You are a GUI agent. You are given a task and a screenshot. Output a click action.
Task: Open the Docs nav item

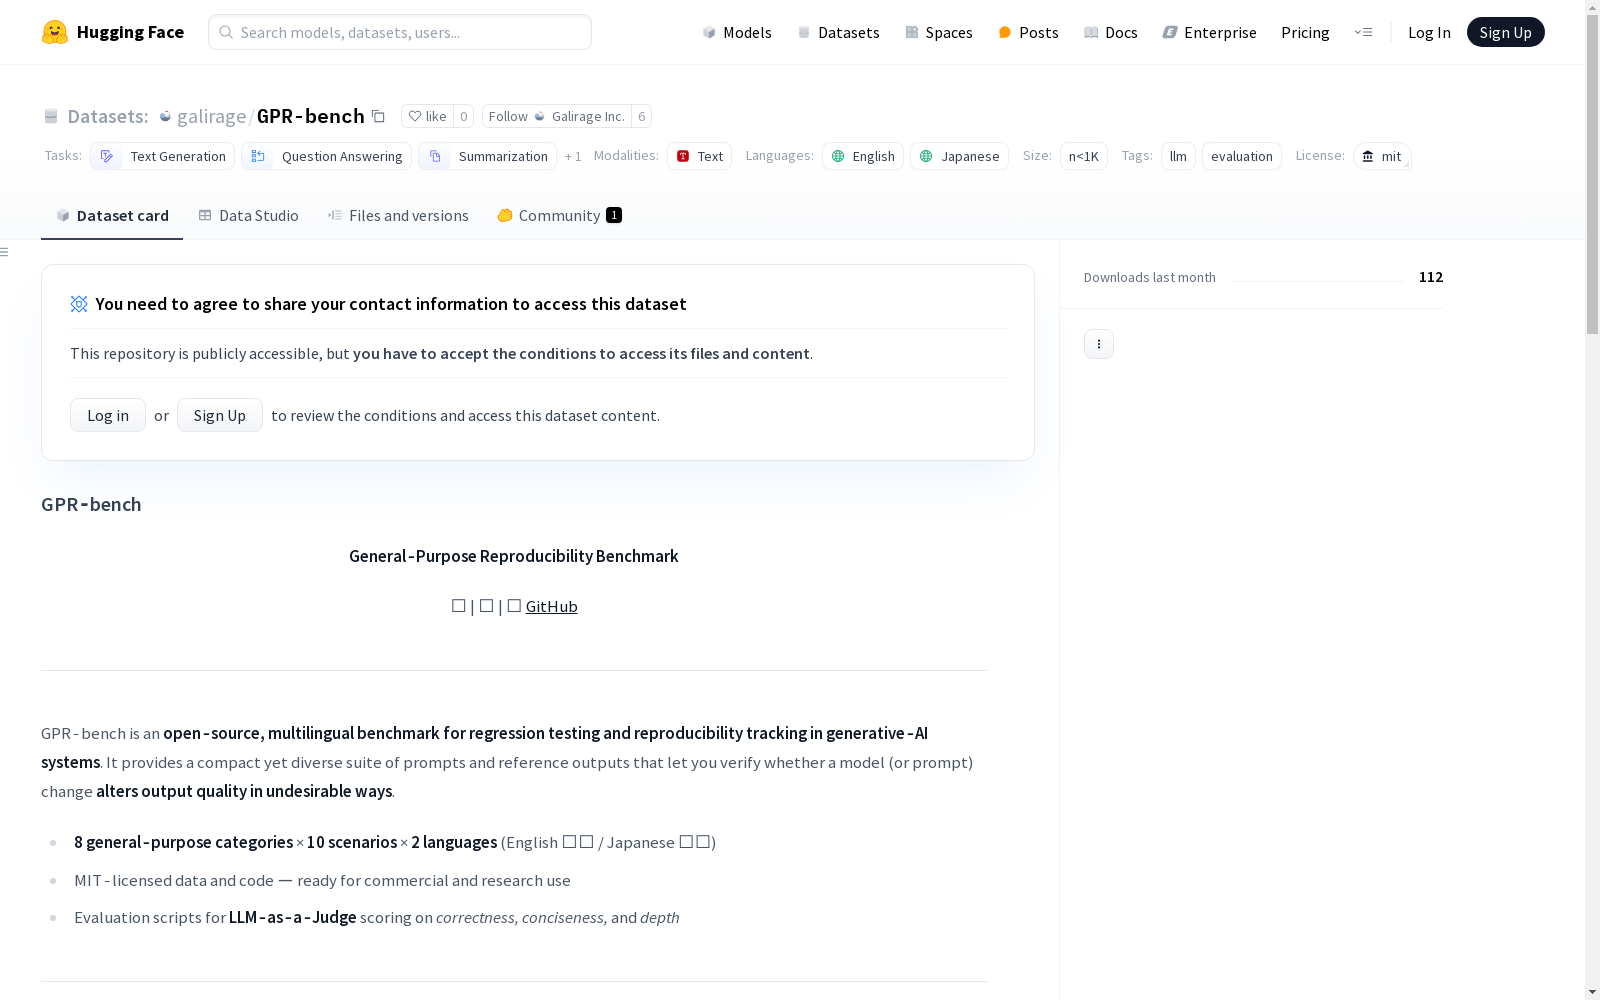[1111, 32]
